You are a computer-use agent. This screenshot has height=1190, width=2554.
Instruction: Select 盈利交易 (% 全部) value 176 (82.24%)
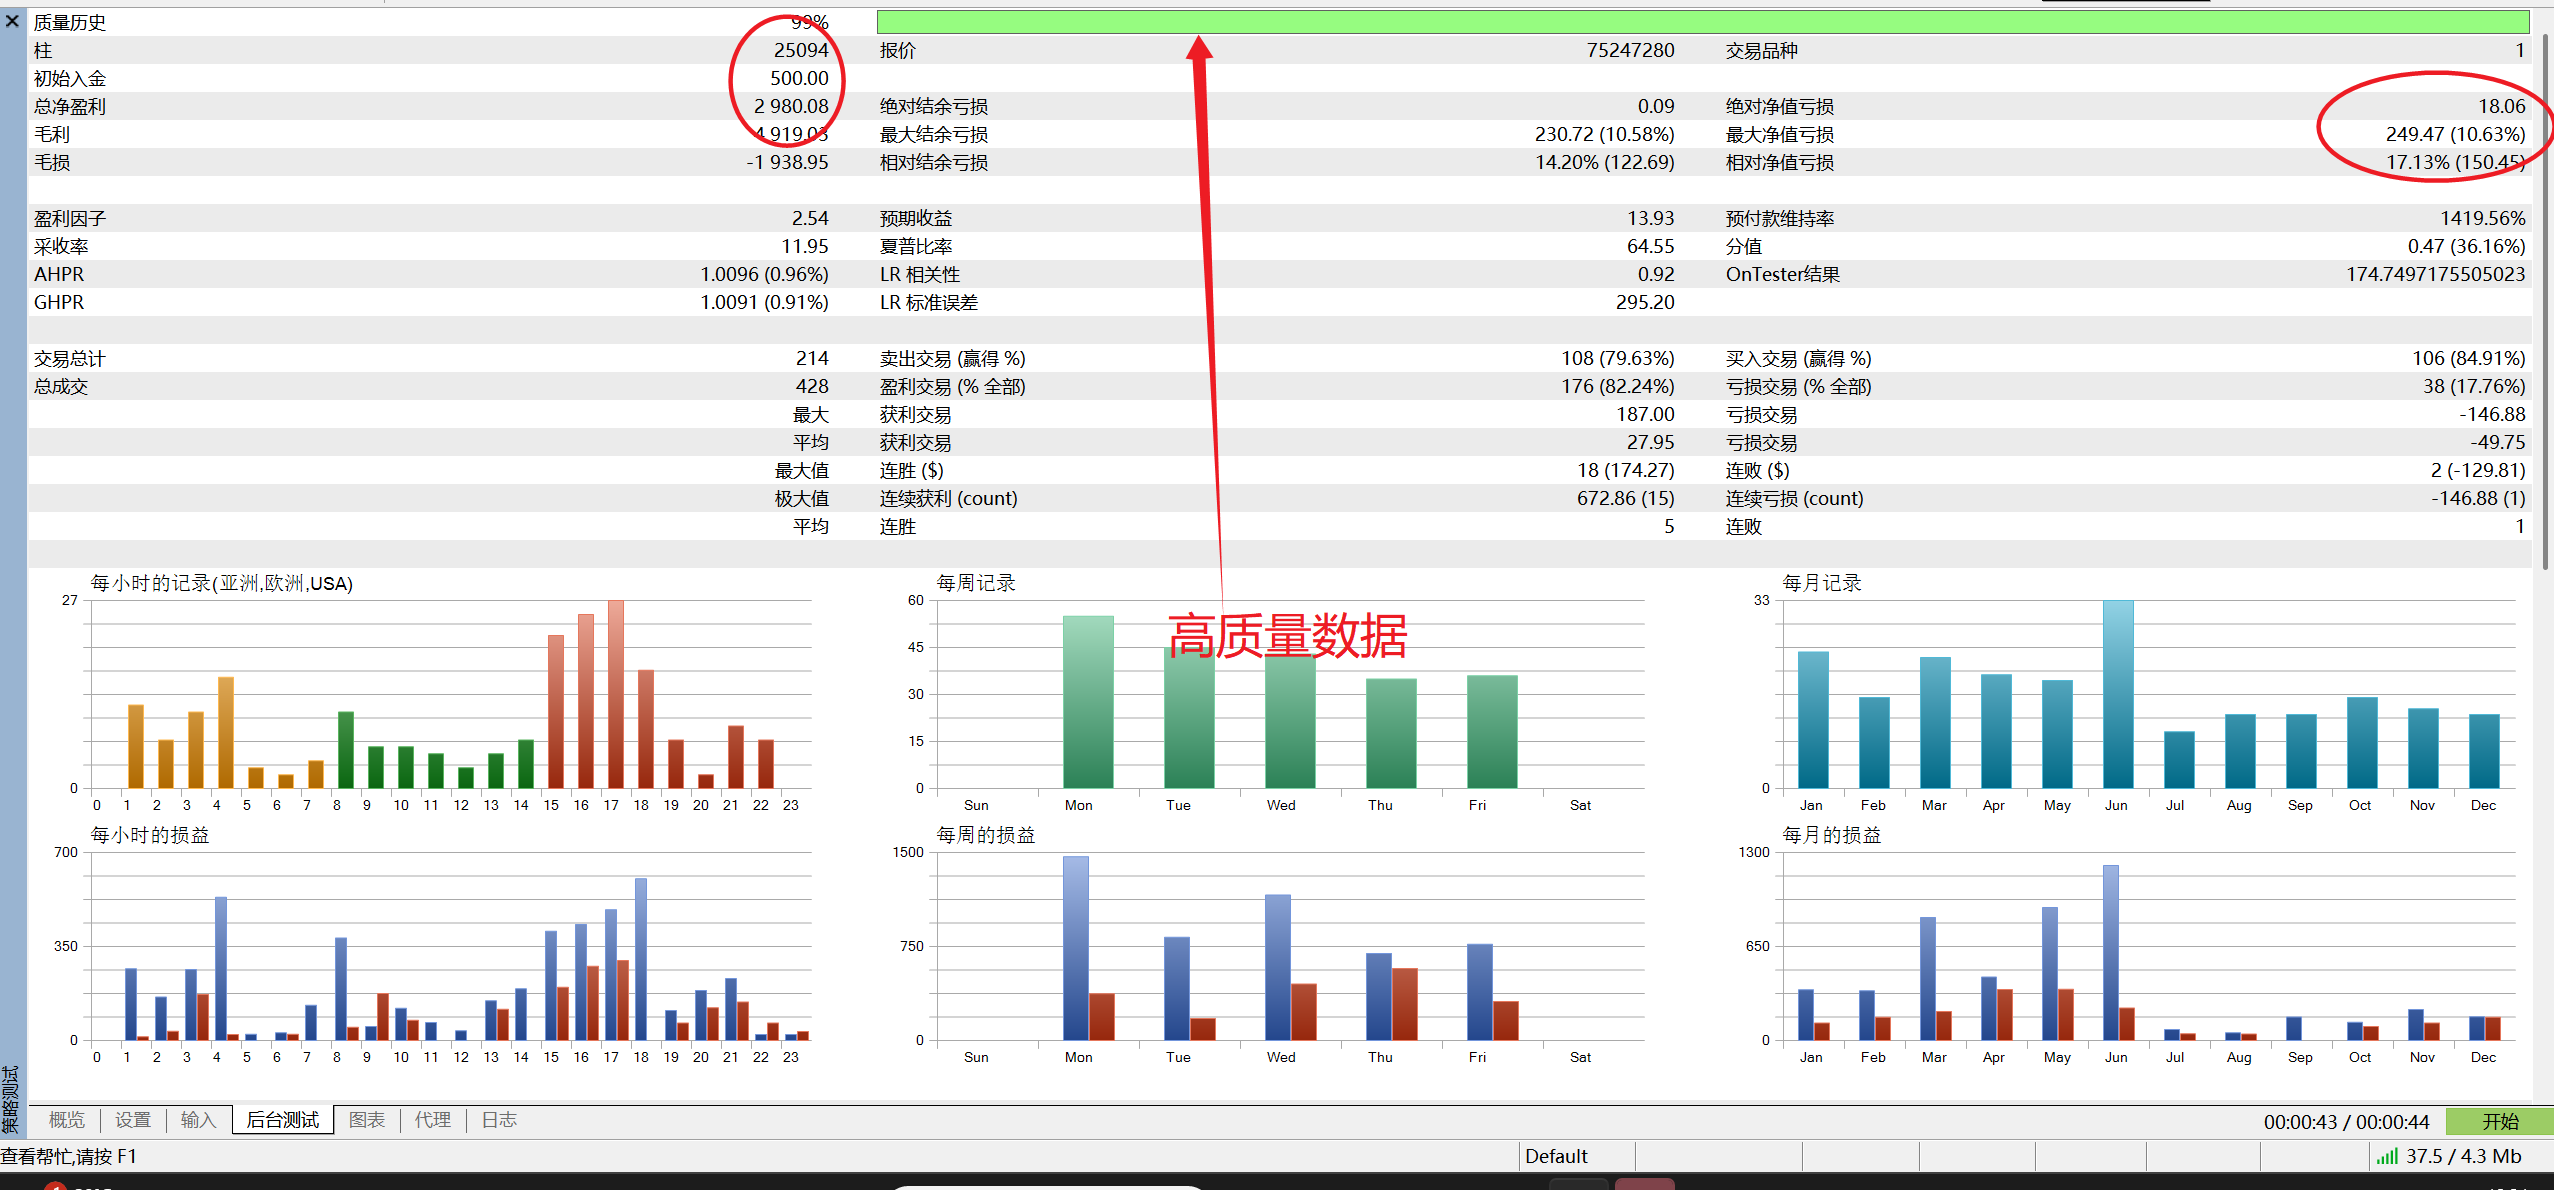(x=1617, y=386)
